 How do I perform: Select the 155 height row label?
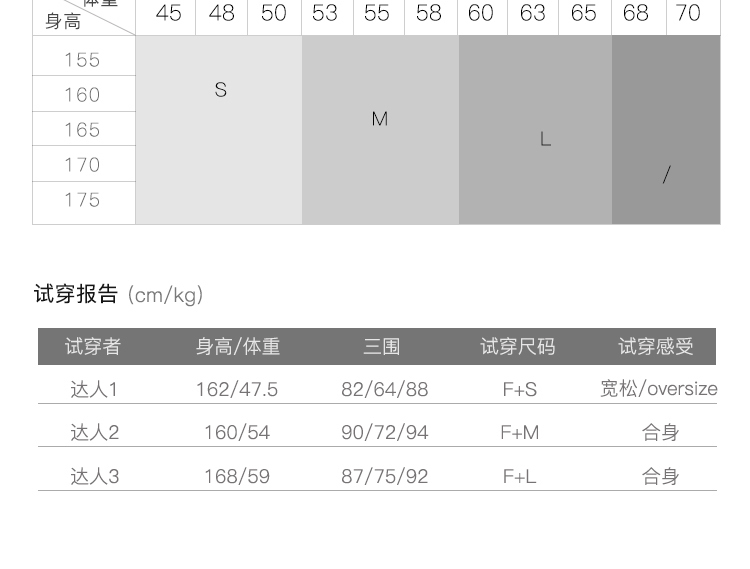click(83, 60)
